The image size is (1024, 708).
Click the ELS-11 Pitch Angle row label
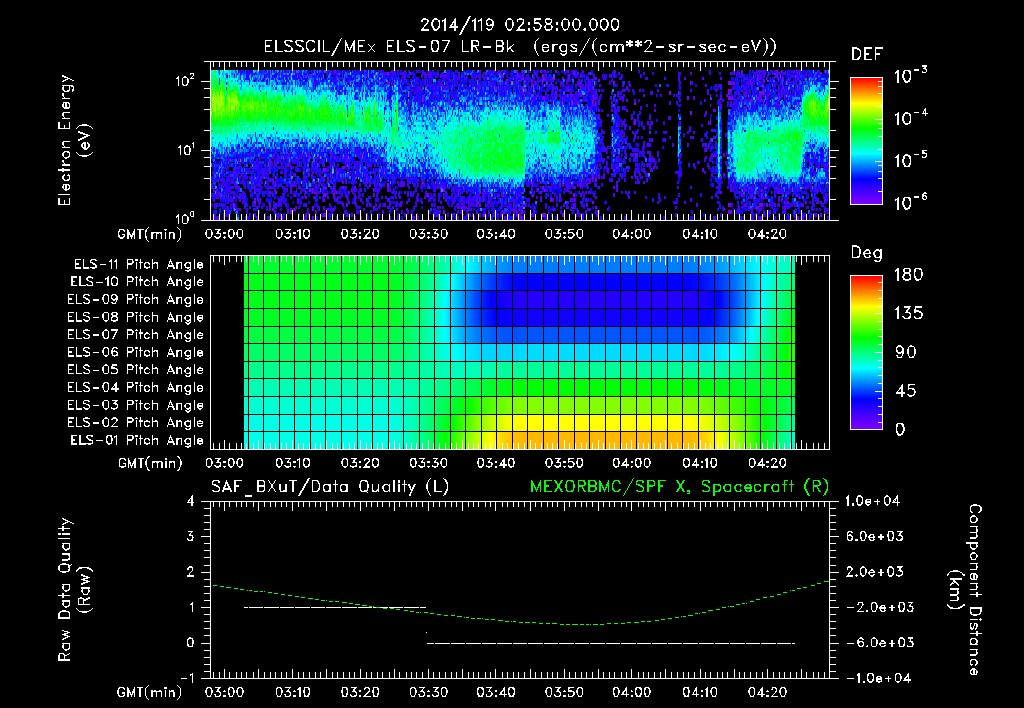tap(138, 265)
